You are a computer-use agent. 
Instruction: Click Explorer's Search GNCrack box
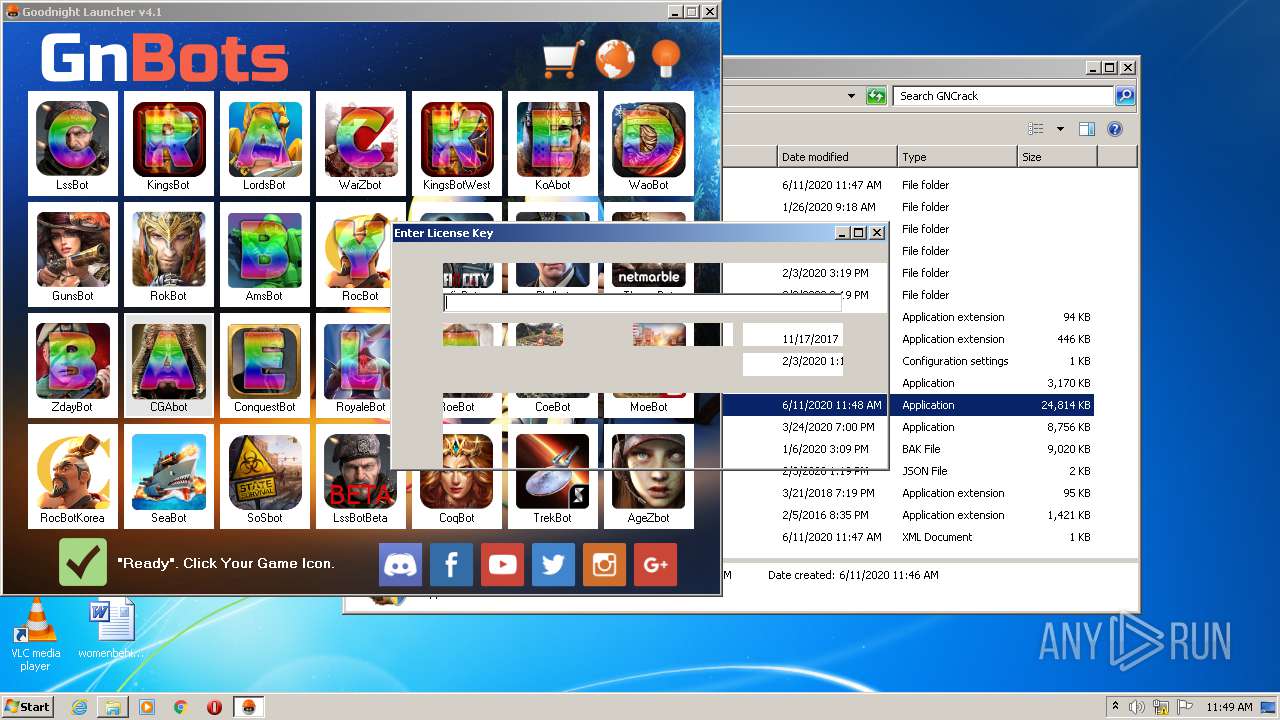click(x=1003, y=96)
